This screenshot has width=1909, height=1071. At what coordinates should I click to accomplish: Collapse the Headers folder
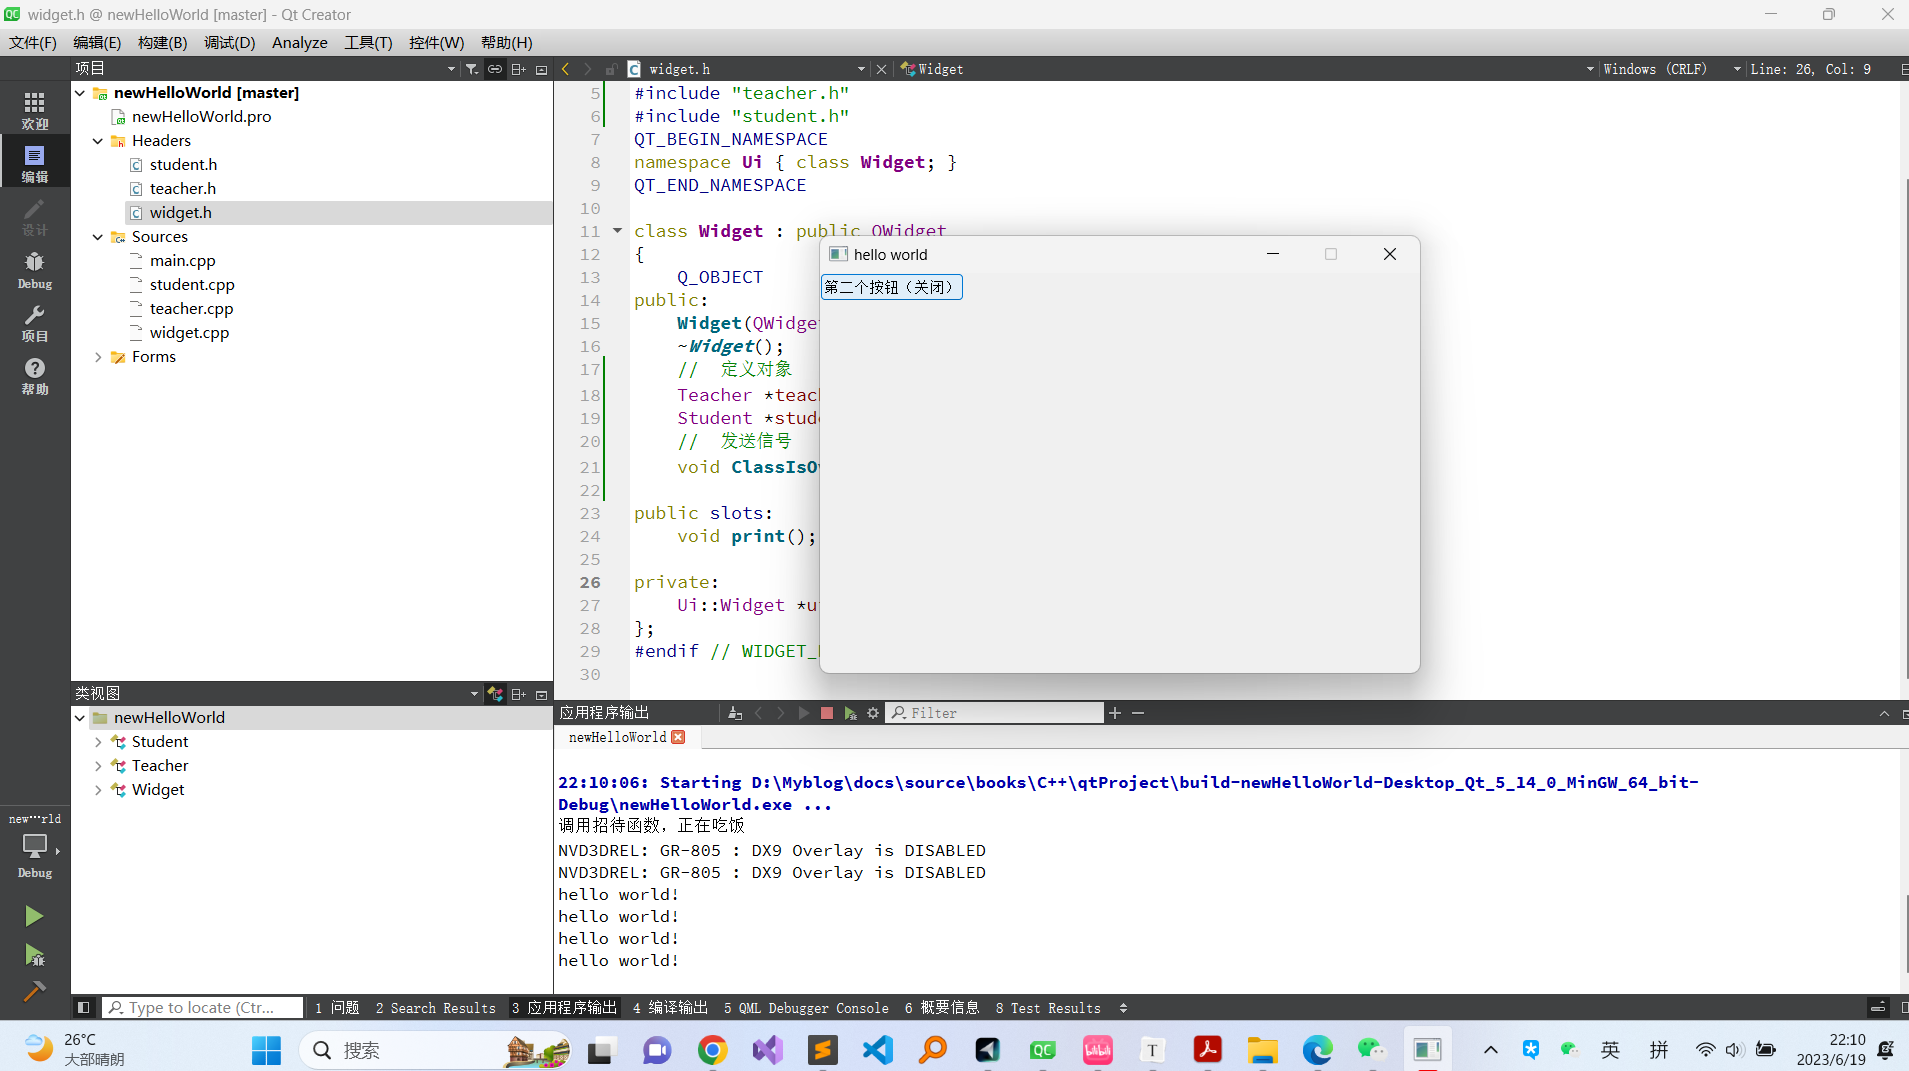(x=98, y=141)
